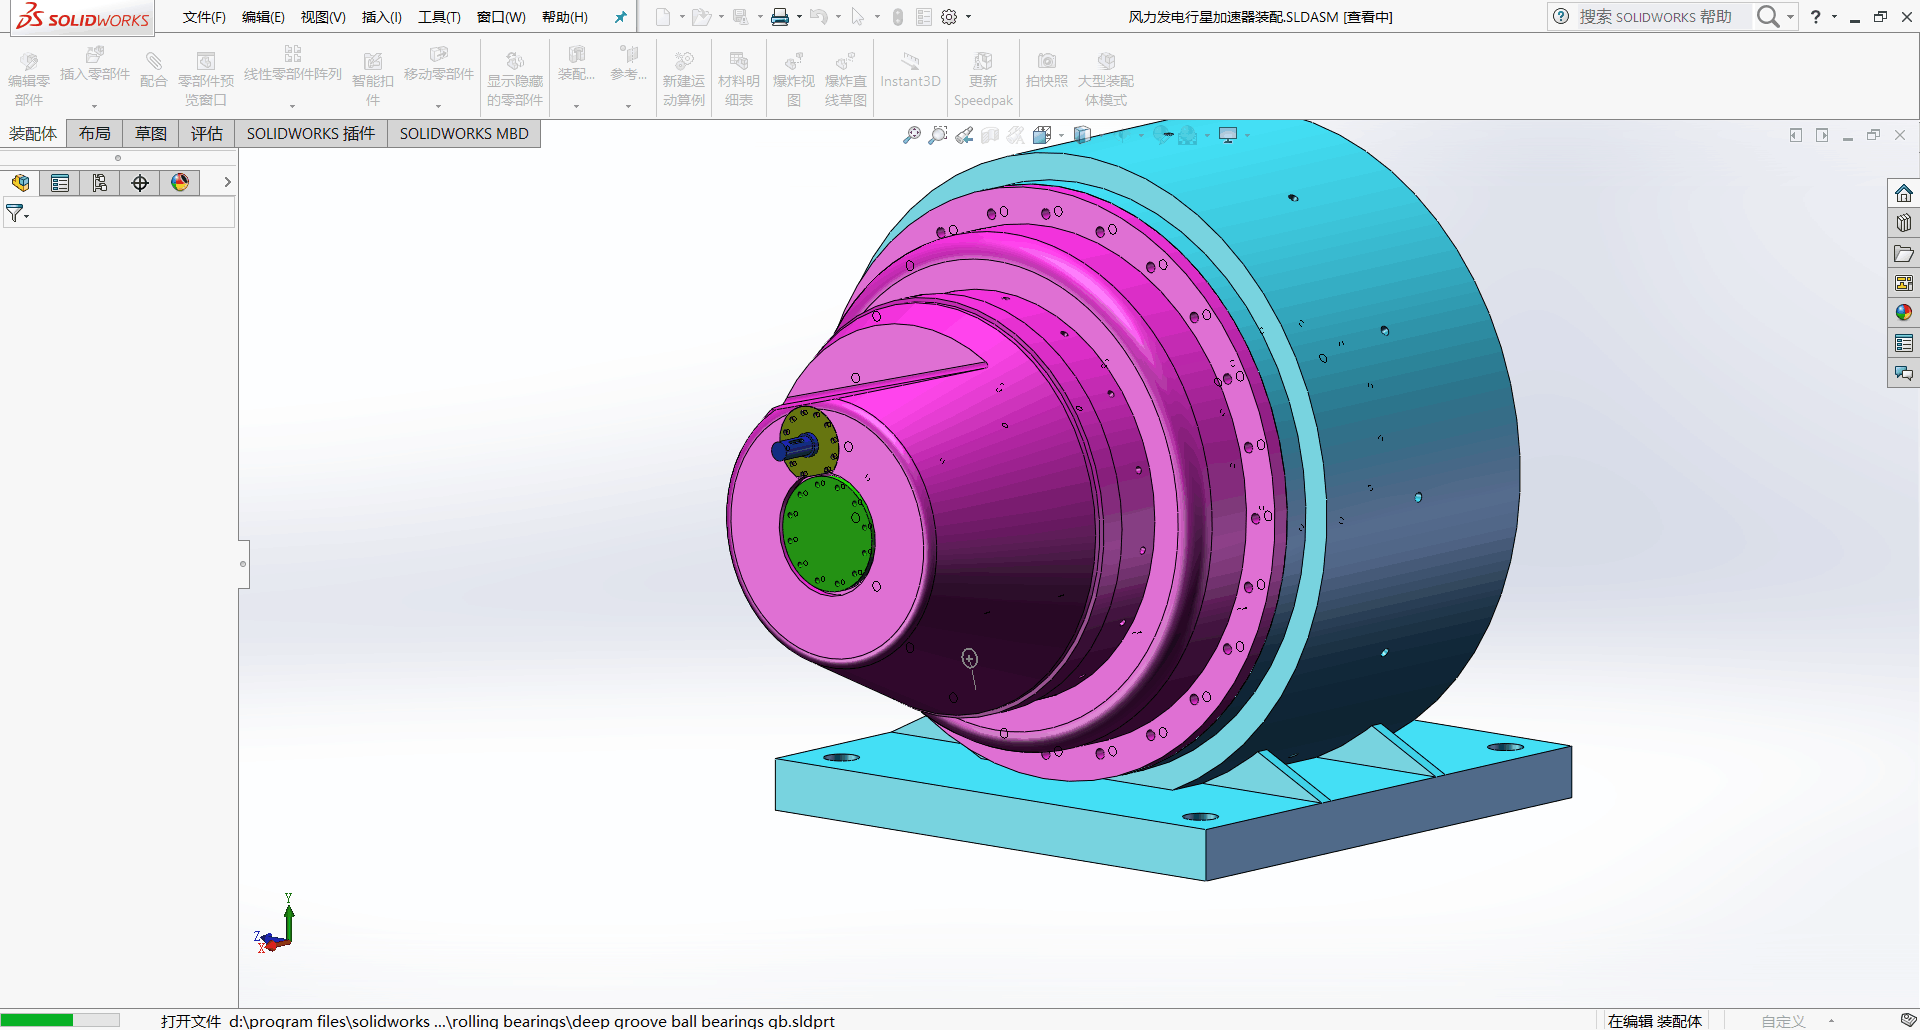Expand the 装配... dropdown arrow
This screenshot has width=1920, height=1030.
click(x=576, y=105)
